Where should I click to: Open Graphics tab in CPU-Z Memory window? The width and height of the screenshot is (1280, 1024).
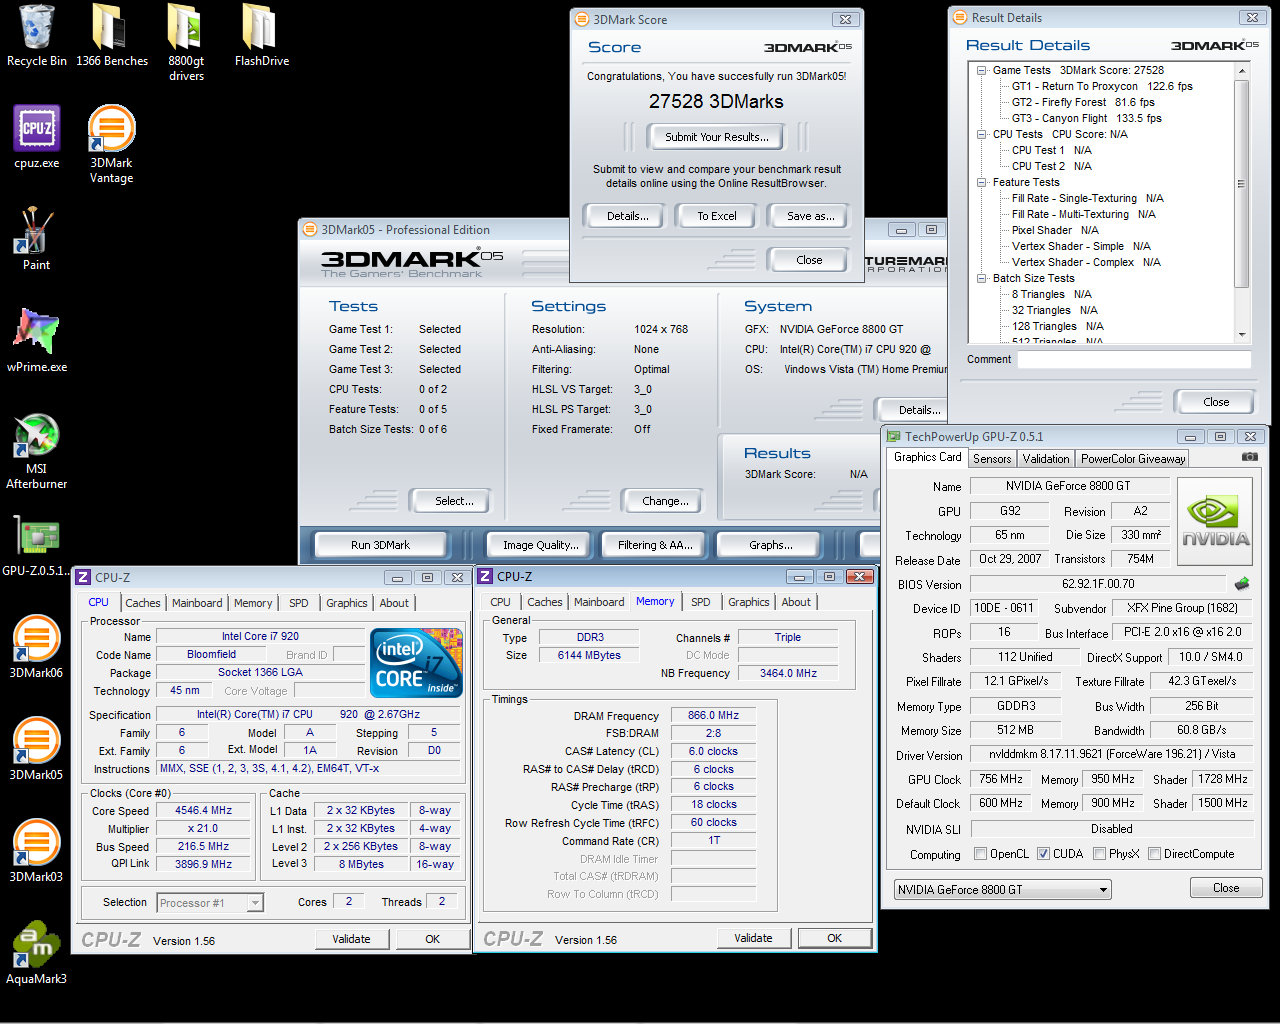pos(749,602)
